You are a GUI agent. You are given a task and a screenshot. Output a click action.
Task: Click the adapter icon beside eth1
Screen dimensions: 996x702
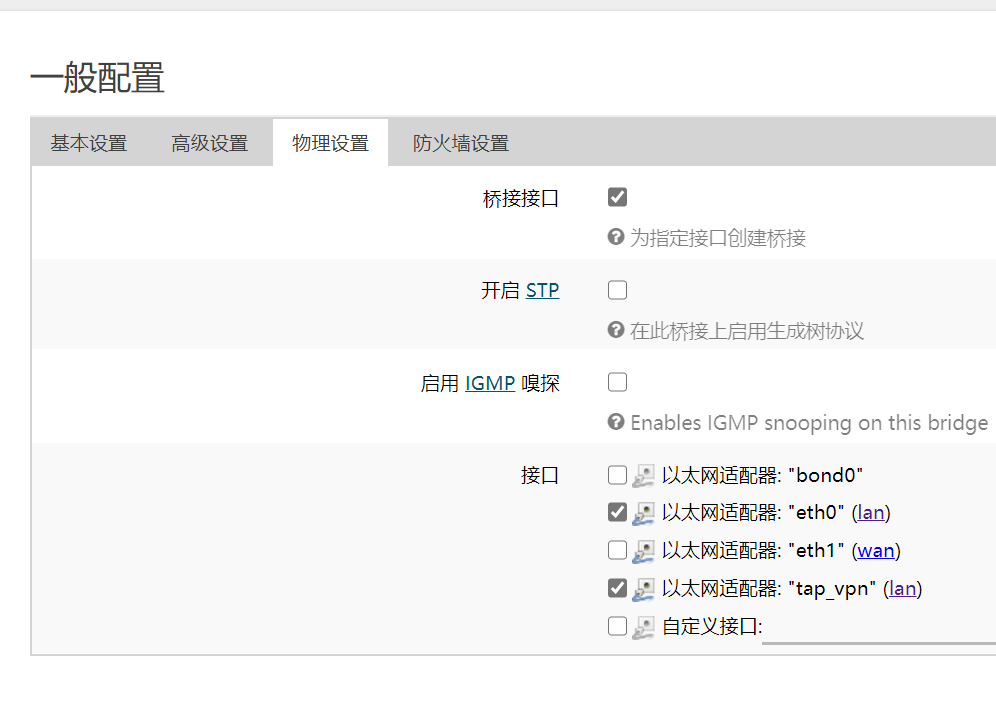coord(644,550)
